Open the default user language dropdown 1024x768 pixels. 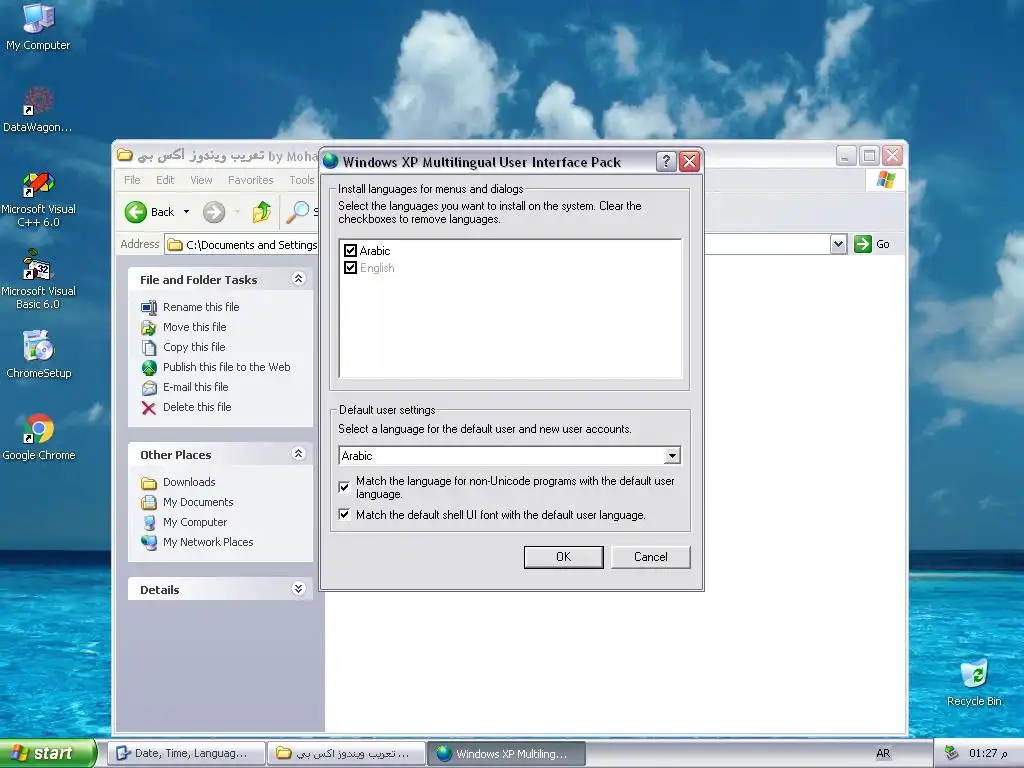[672, 455]
